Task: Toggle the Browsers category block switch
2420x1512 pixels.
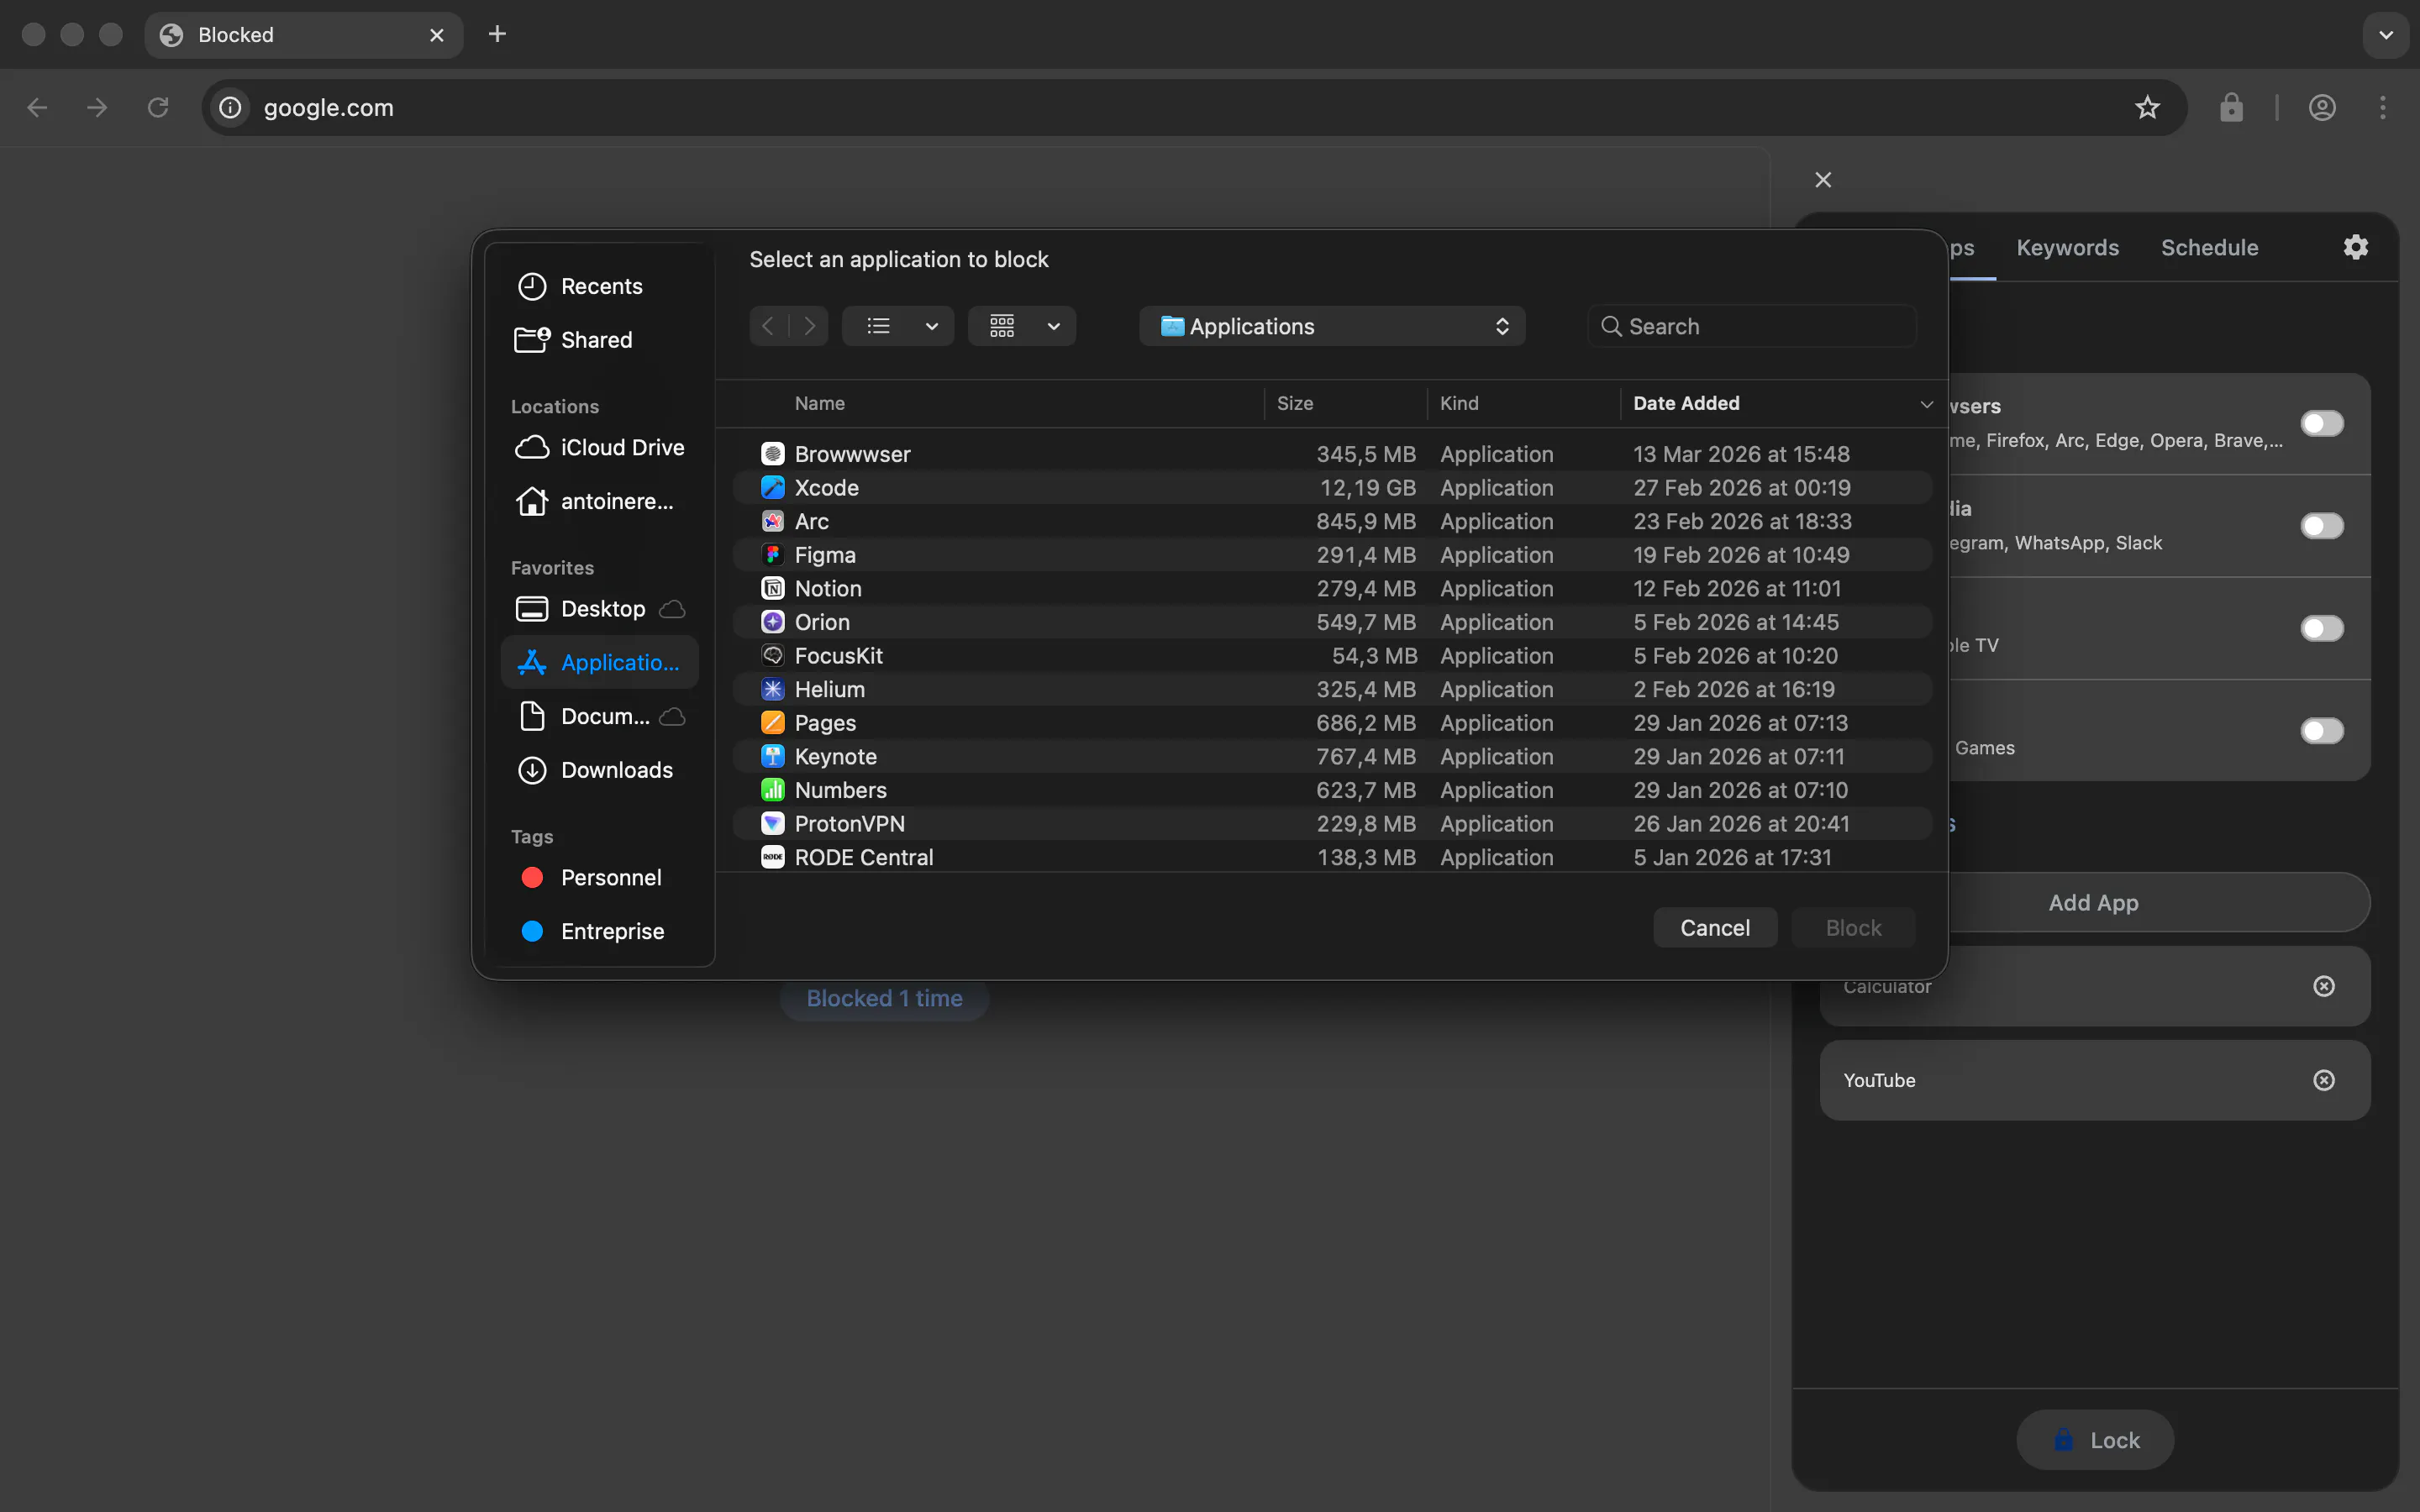Action: pos(2321,423)
